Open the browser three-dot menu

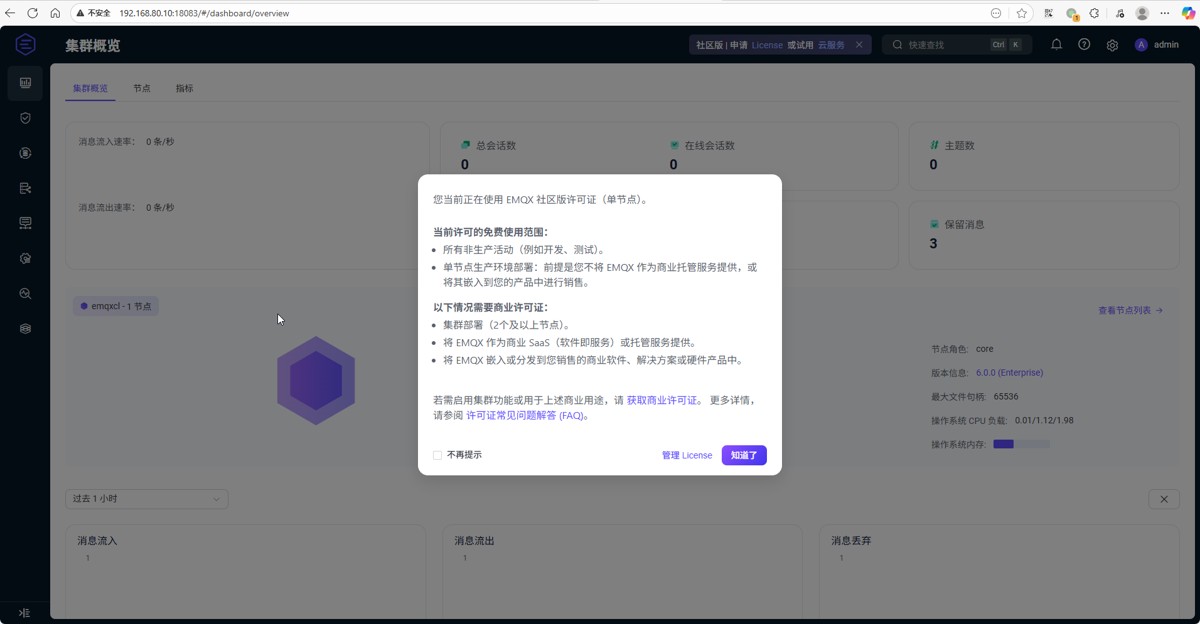[x=1165, y=13]
